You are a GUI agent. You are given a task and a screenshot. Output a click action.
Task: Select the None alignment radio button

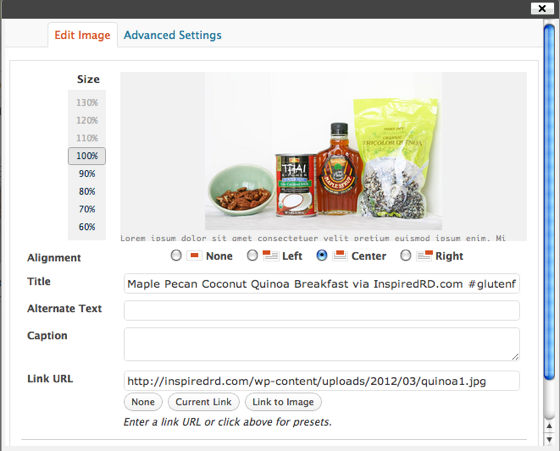(176, 255)
